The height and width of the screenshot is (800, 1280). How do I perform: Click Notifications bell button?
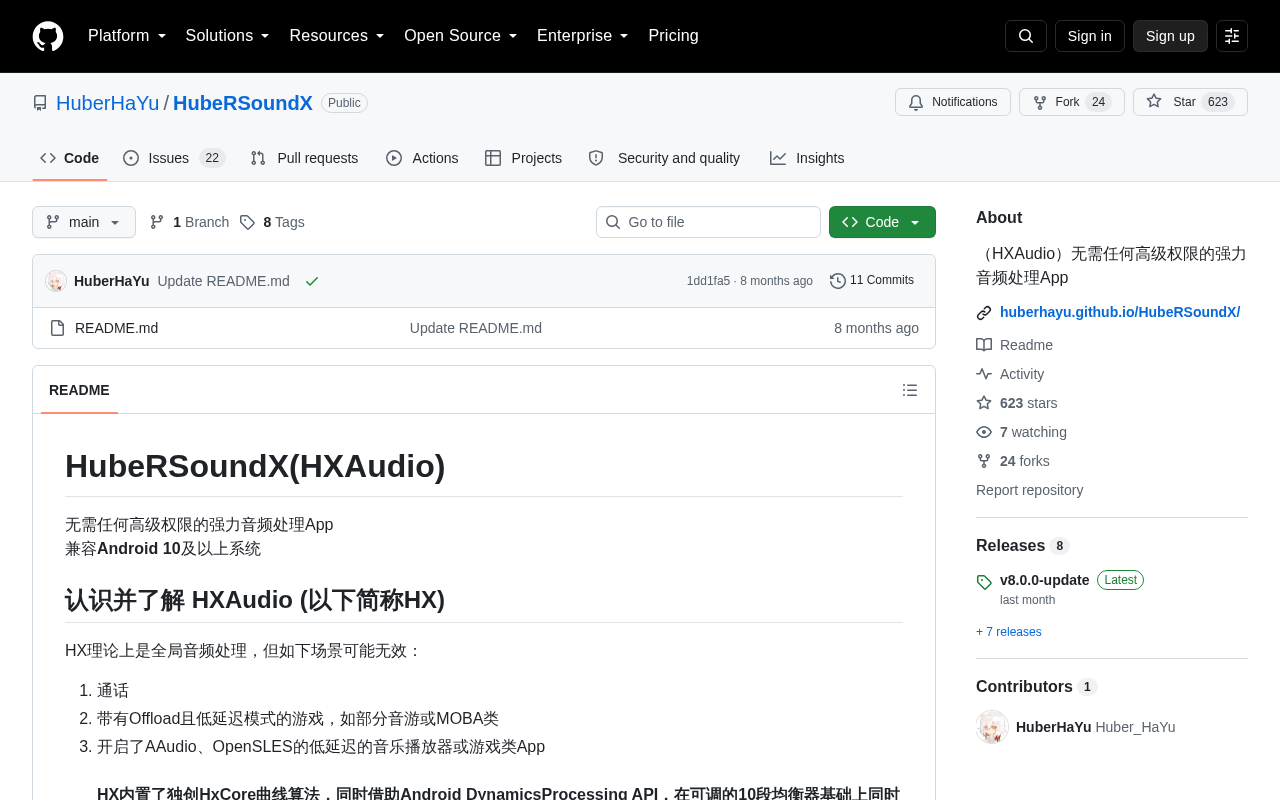(x=953, y=102)
